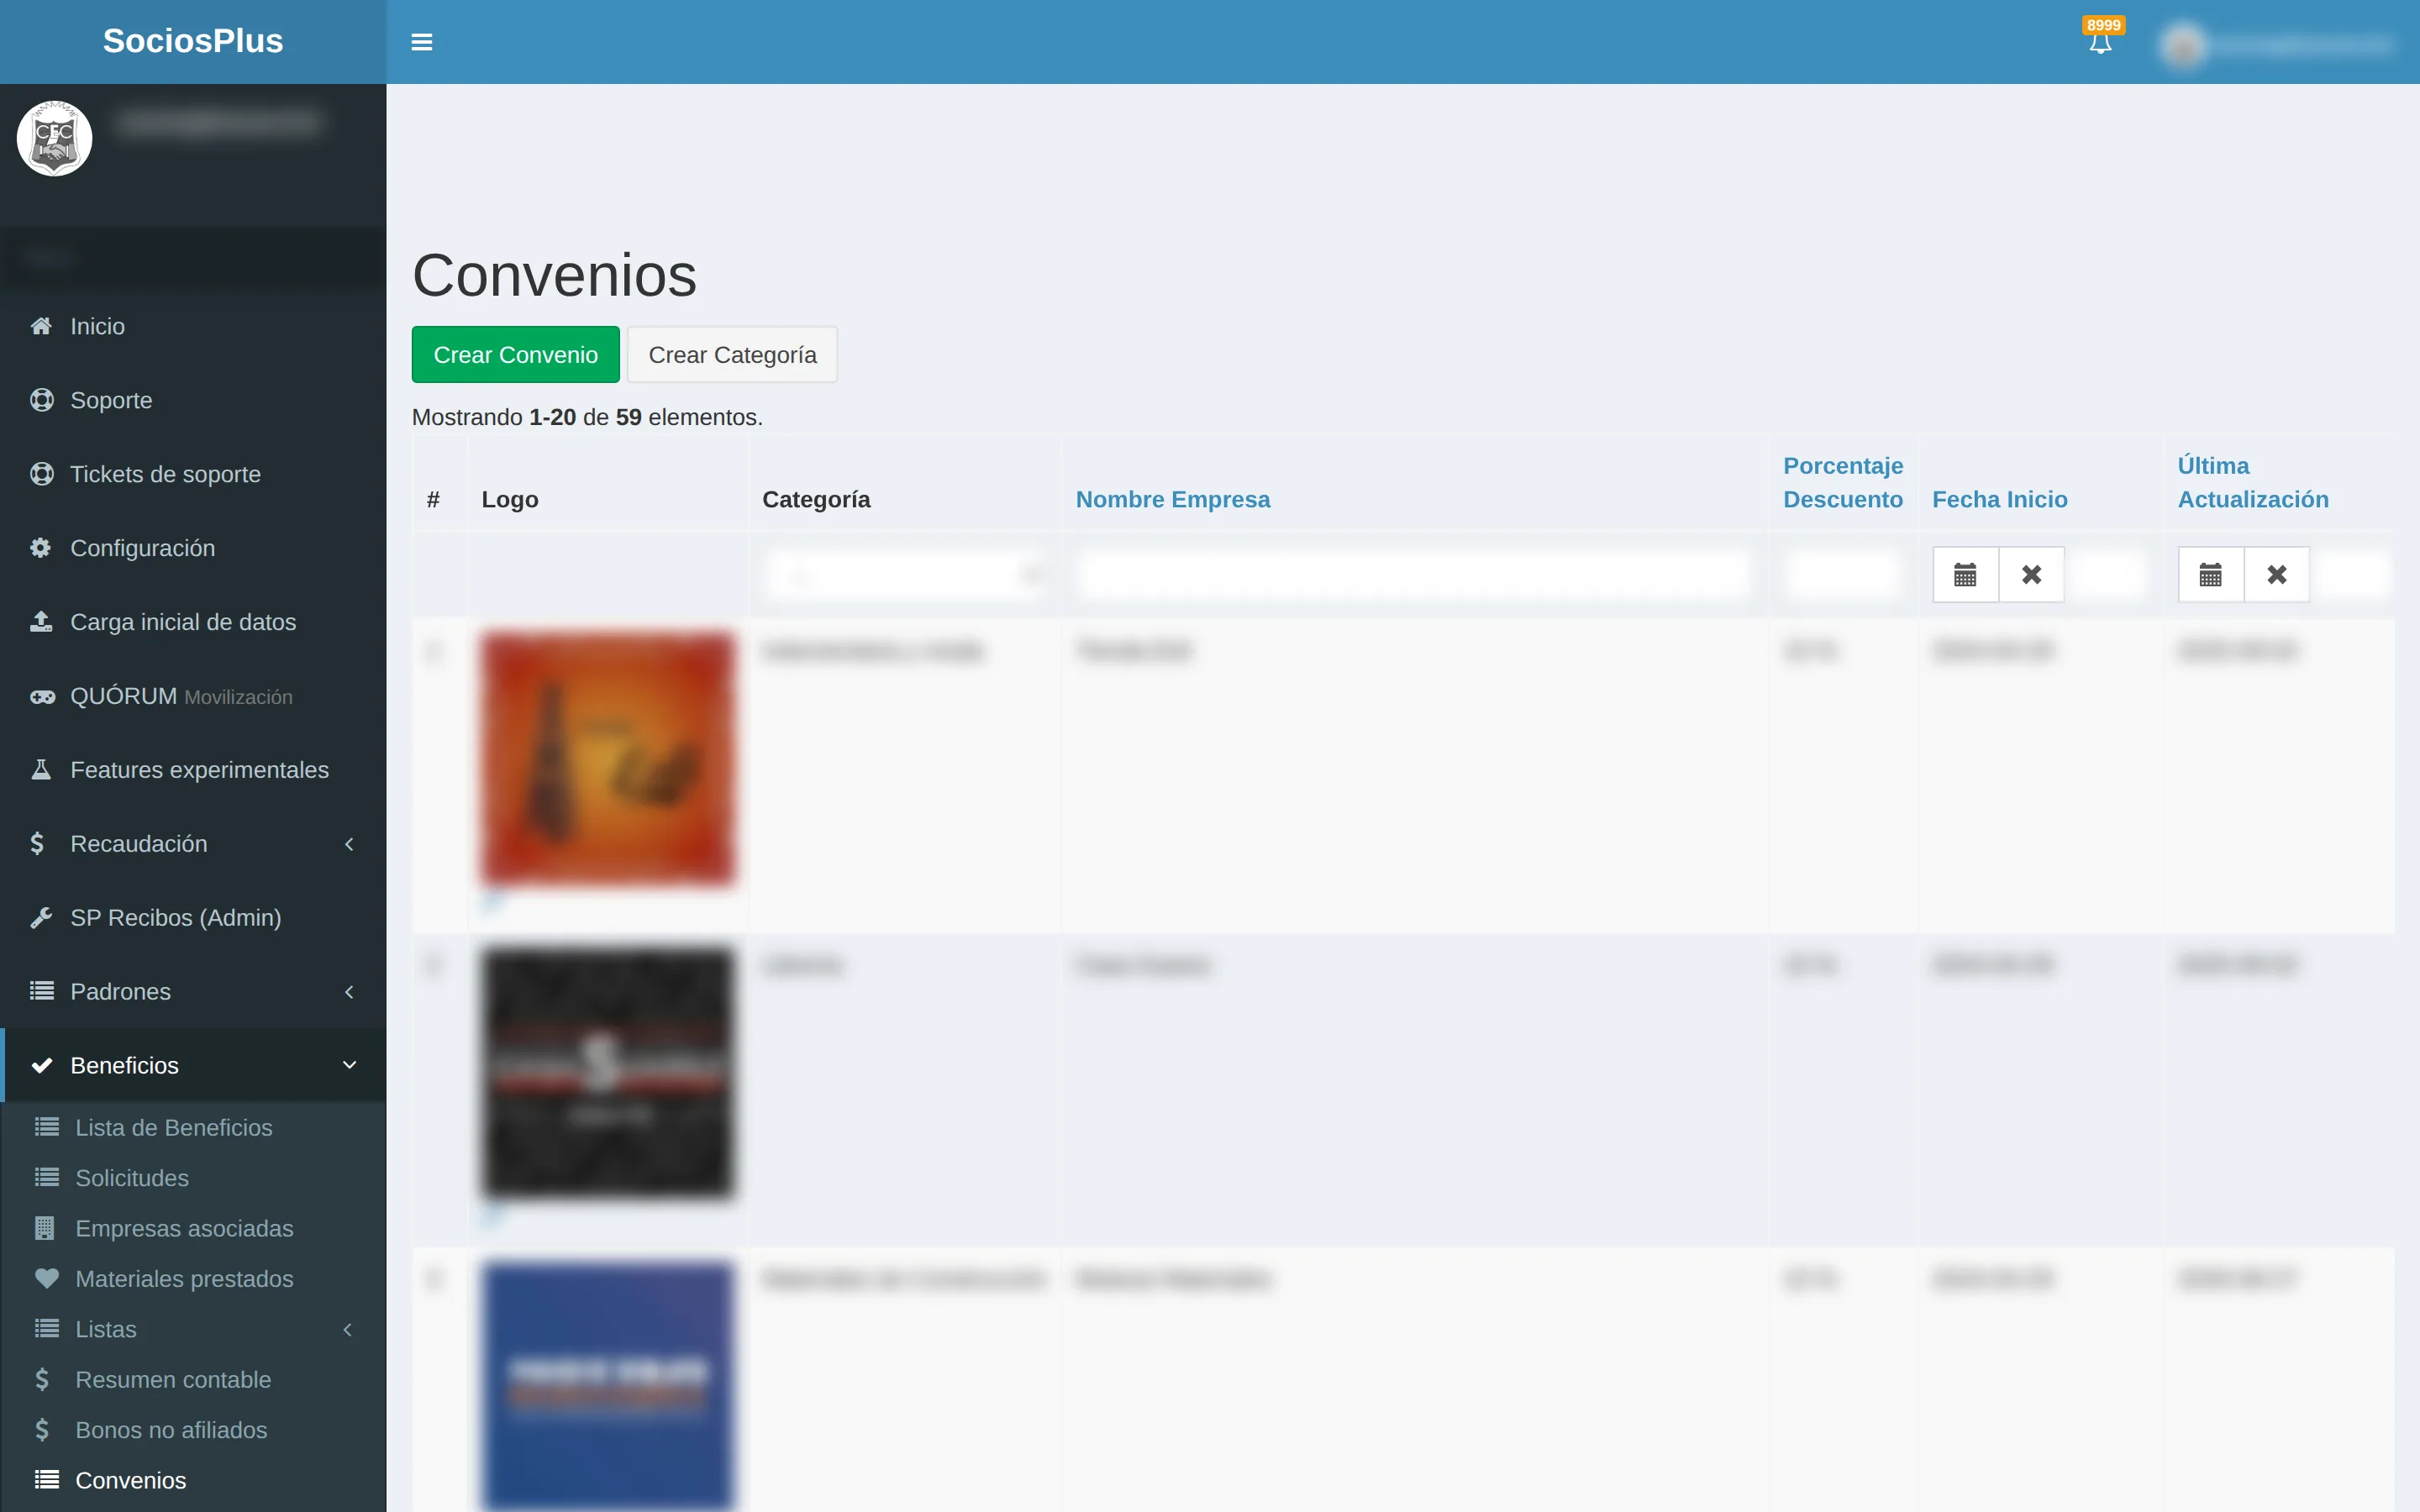Screen dimensions: 2420x1512
Task: Expand the Padrones submenu
Action: [193, 992]
